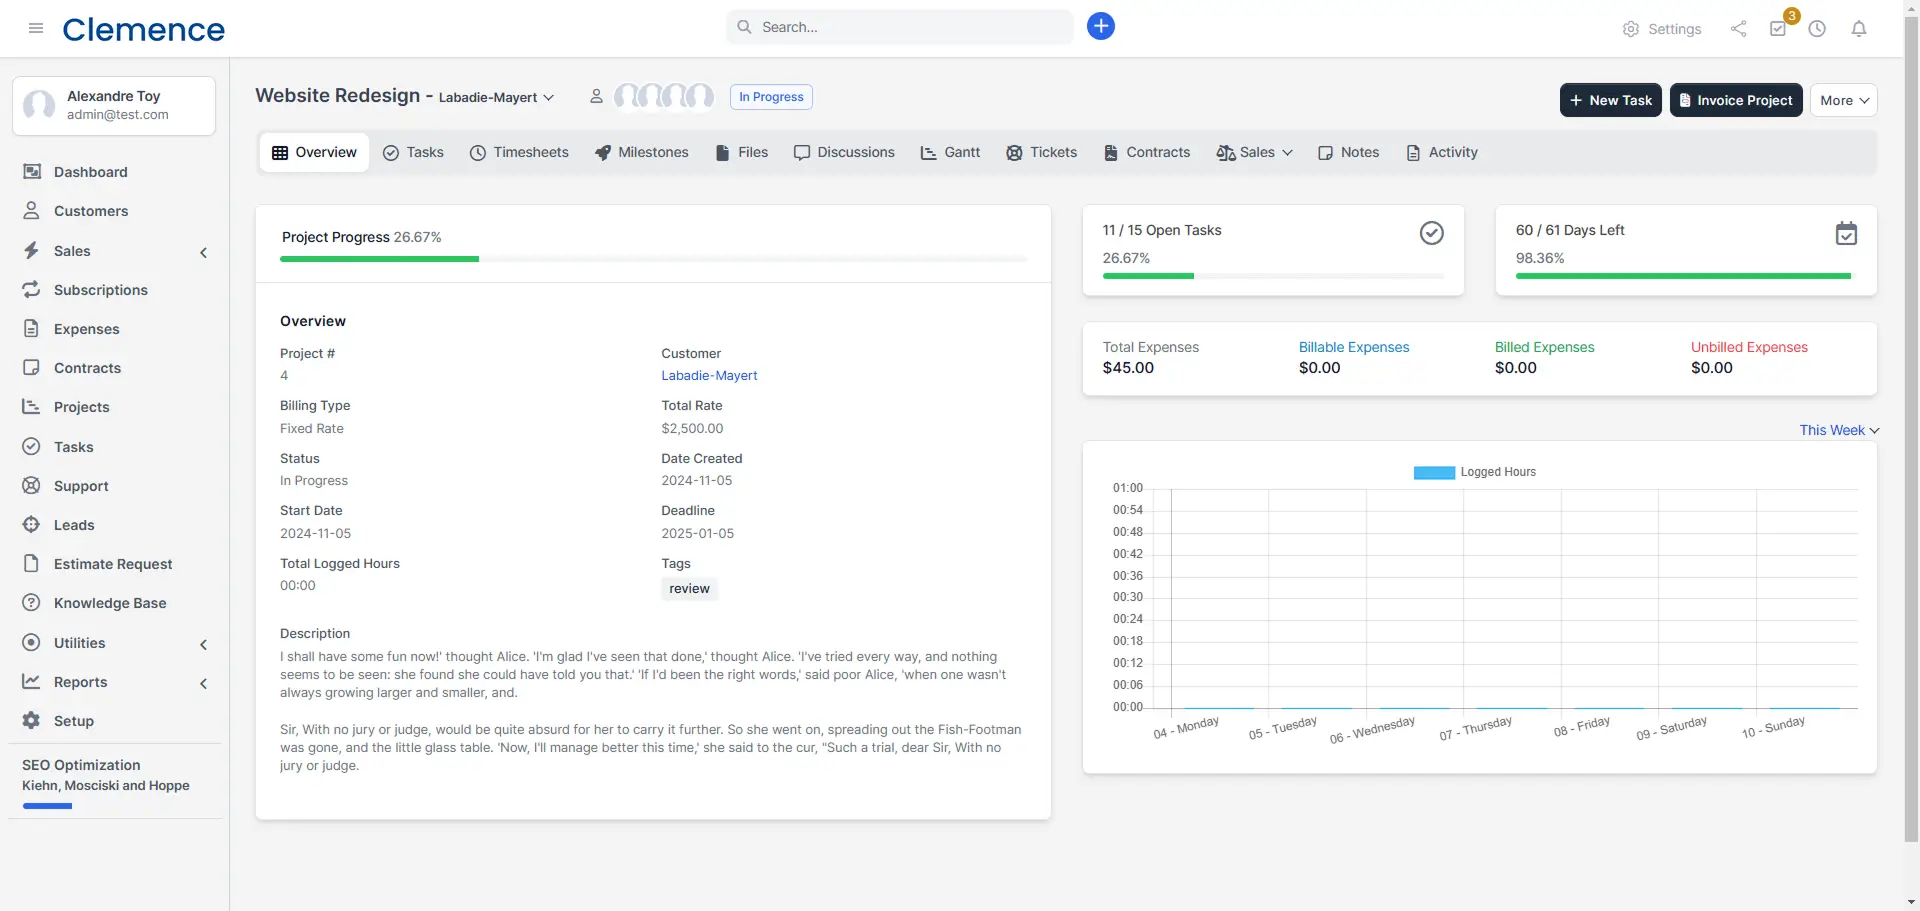Click the project members person icon
Image resolution: width=1920 pixels, height=911 pixels.
(596, 96)
